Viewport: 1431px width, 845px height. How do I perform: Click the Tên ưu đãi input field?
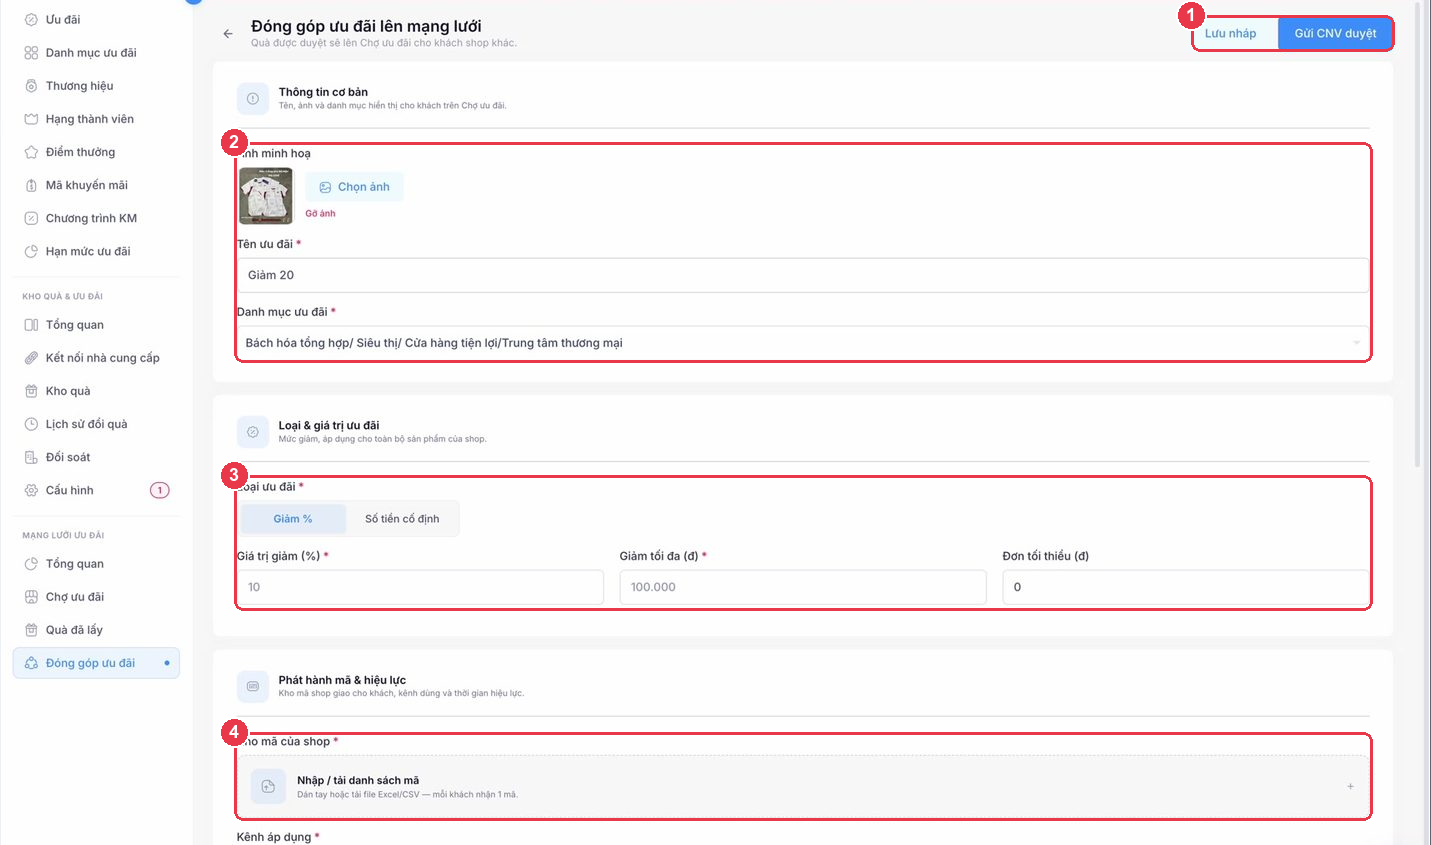coord(802,275)
